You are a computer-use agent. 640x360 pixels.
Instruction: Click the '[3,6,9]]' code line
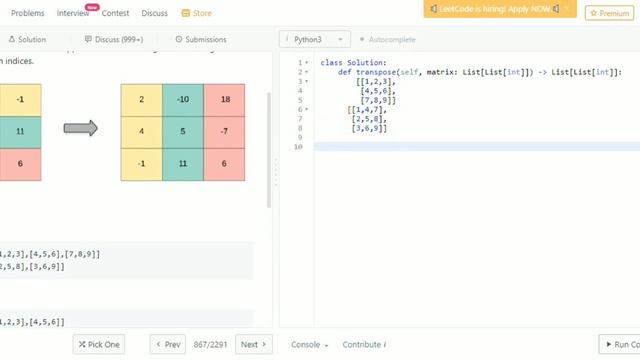click(x=369, y=128)
